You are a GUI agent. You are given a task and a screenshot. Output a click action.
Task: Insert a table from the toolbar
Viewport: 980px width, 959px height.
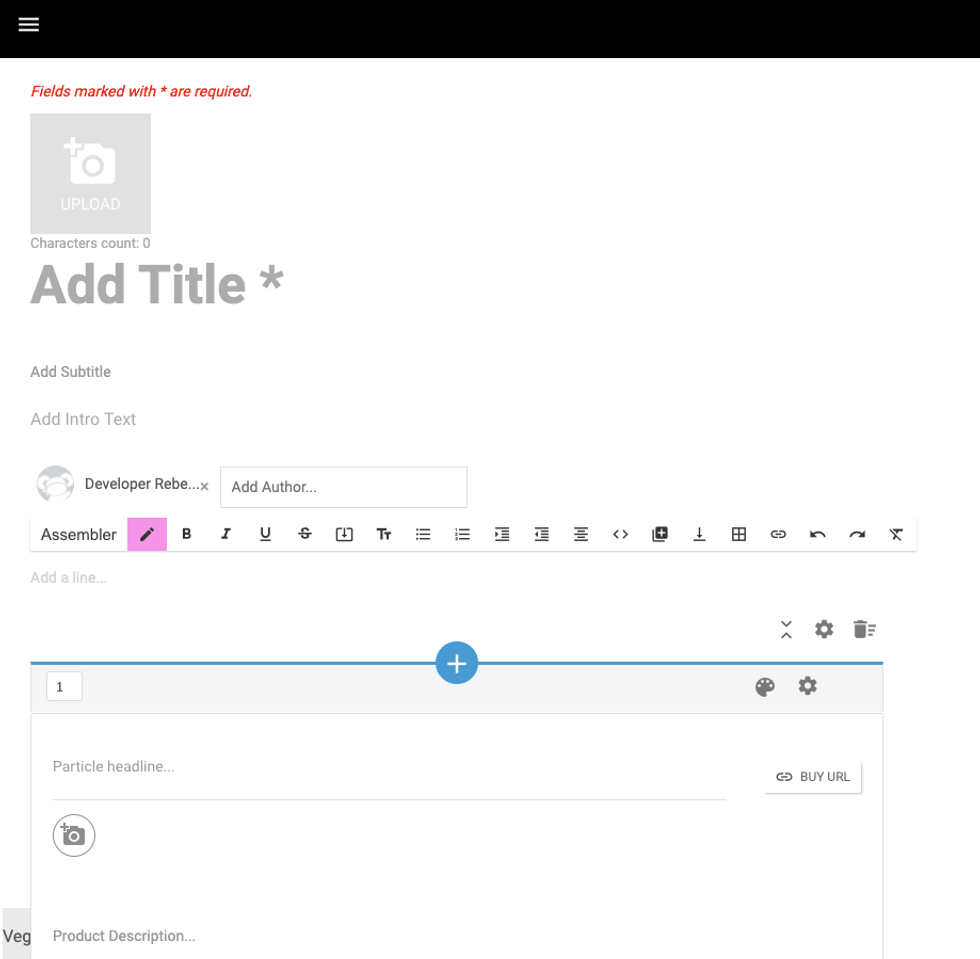[x=739, y=535]
